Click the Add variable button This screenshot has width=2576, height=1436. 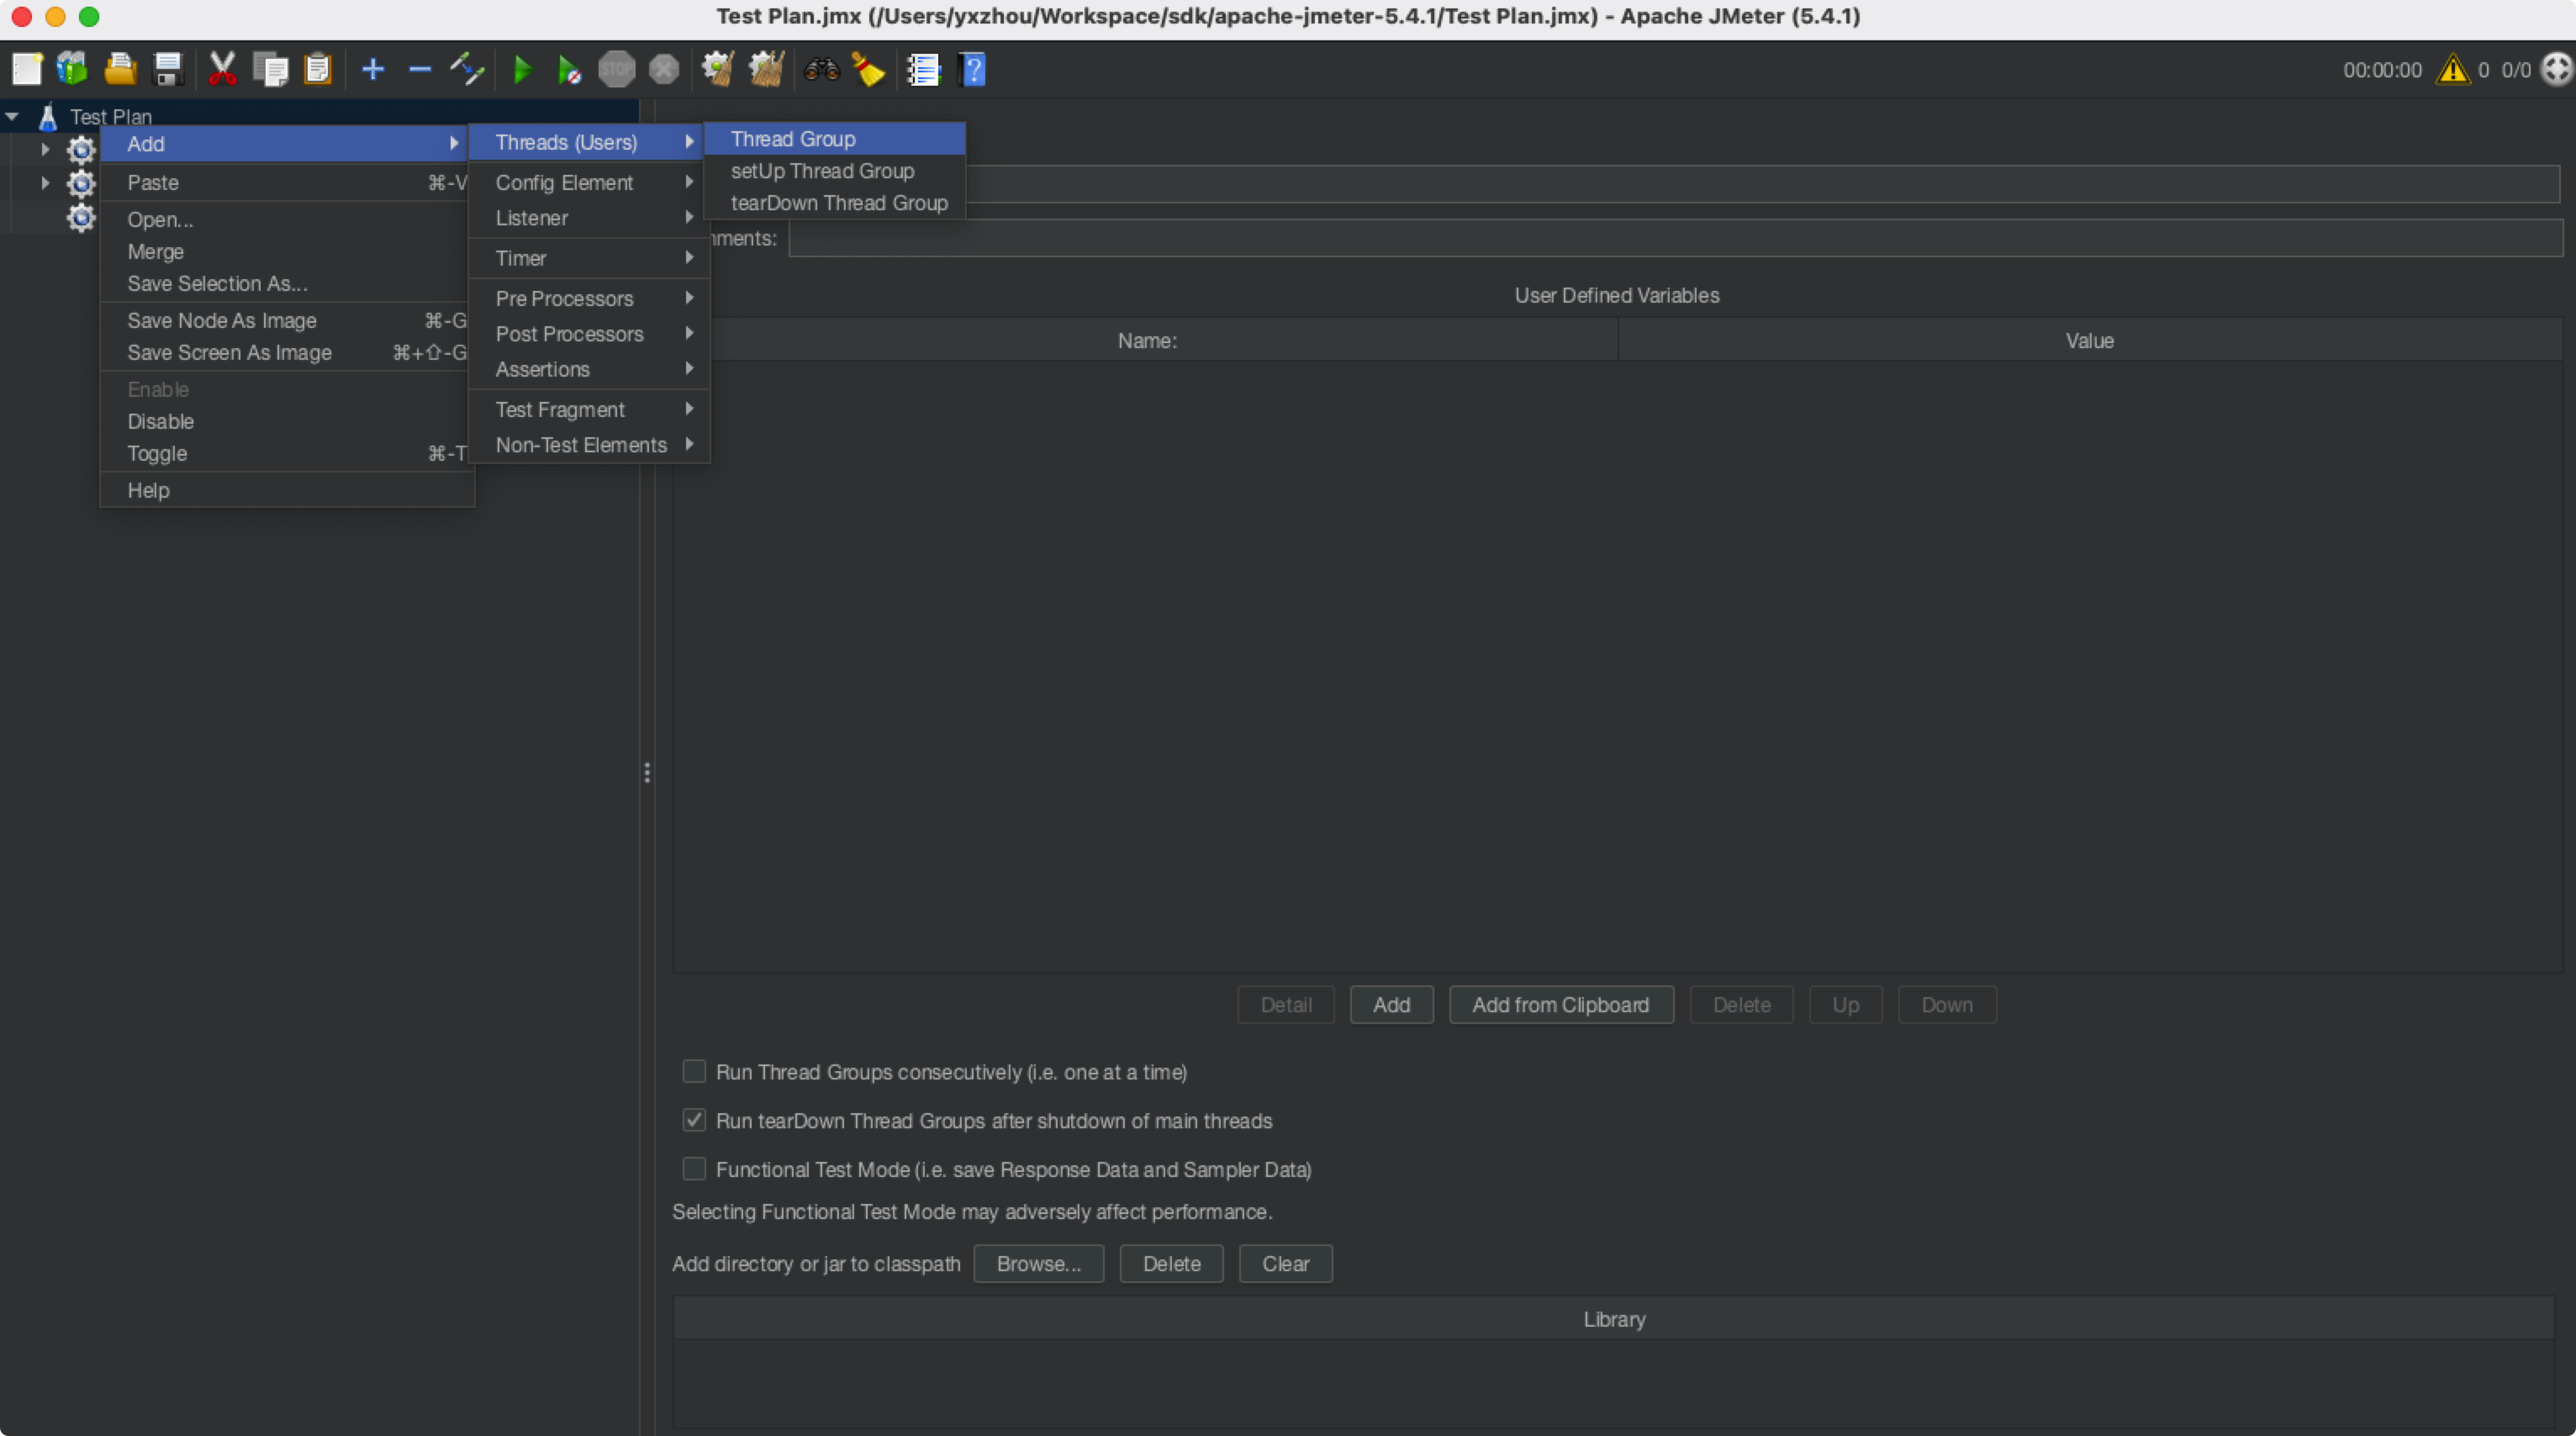pos(1391,1005)
